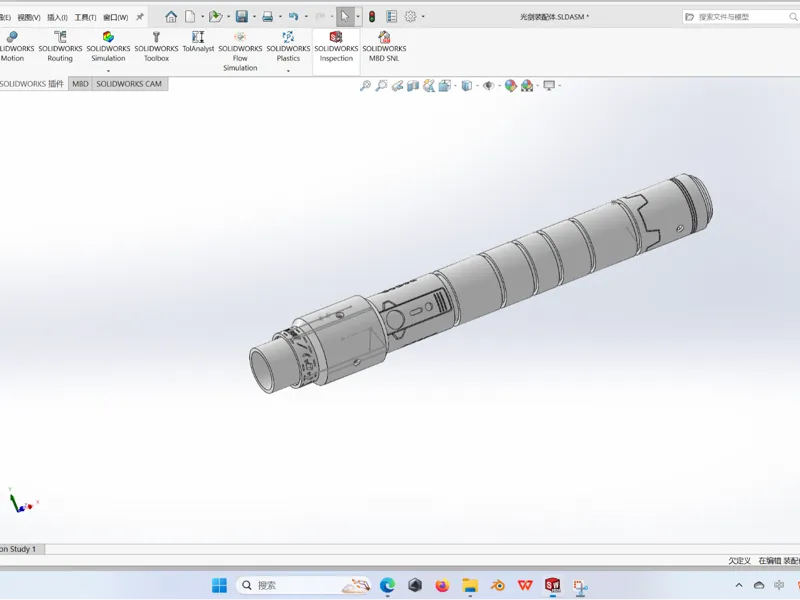
Task: Click the Home icon in the top toolbar
Action: [x=171, y=17]
